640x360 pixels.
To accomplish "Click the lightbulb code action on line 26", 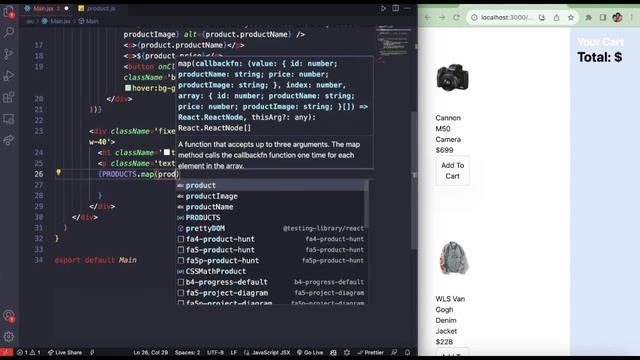I will pyautogui.click(x=58, y=173).
